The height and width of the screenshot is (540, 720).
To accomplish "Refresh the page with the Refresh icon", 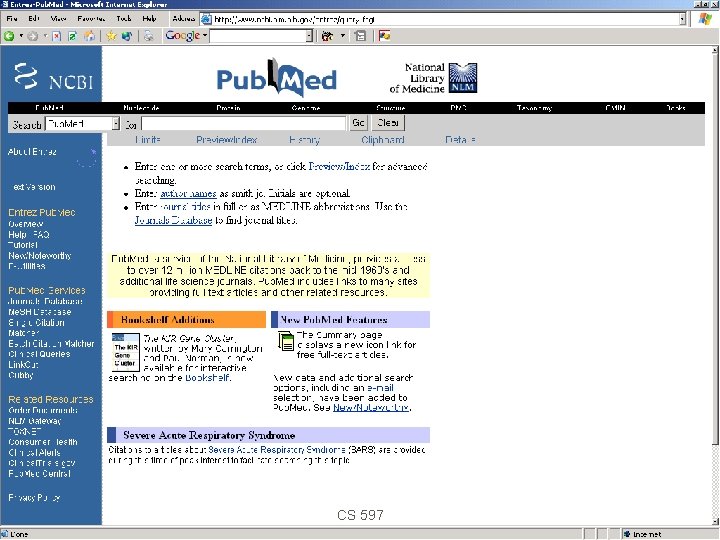I will [x=73, y=36].
